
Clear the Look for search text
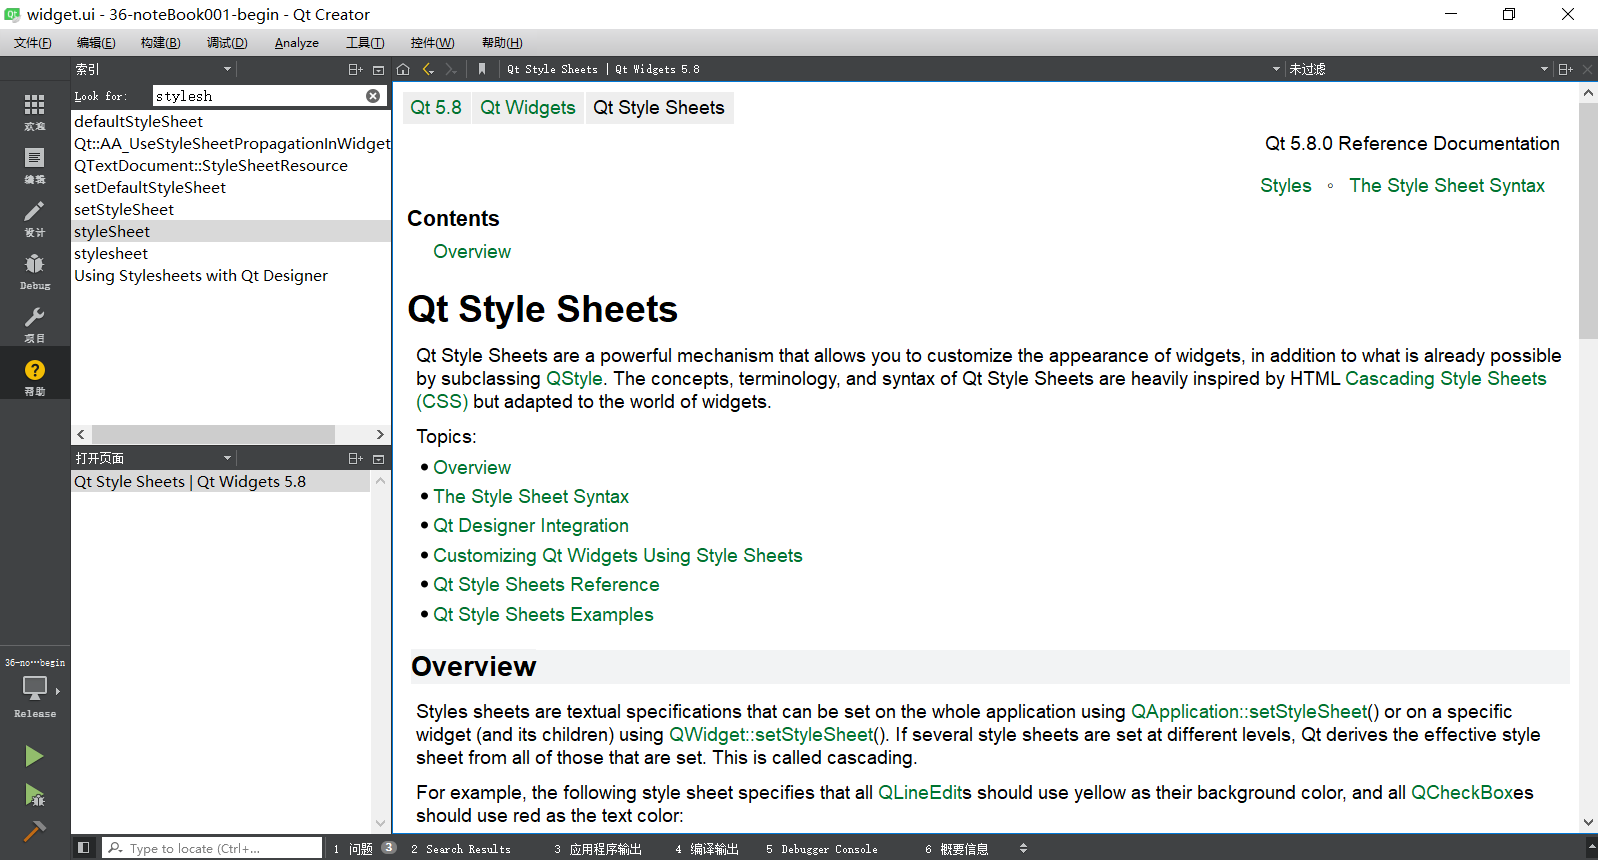373,96
